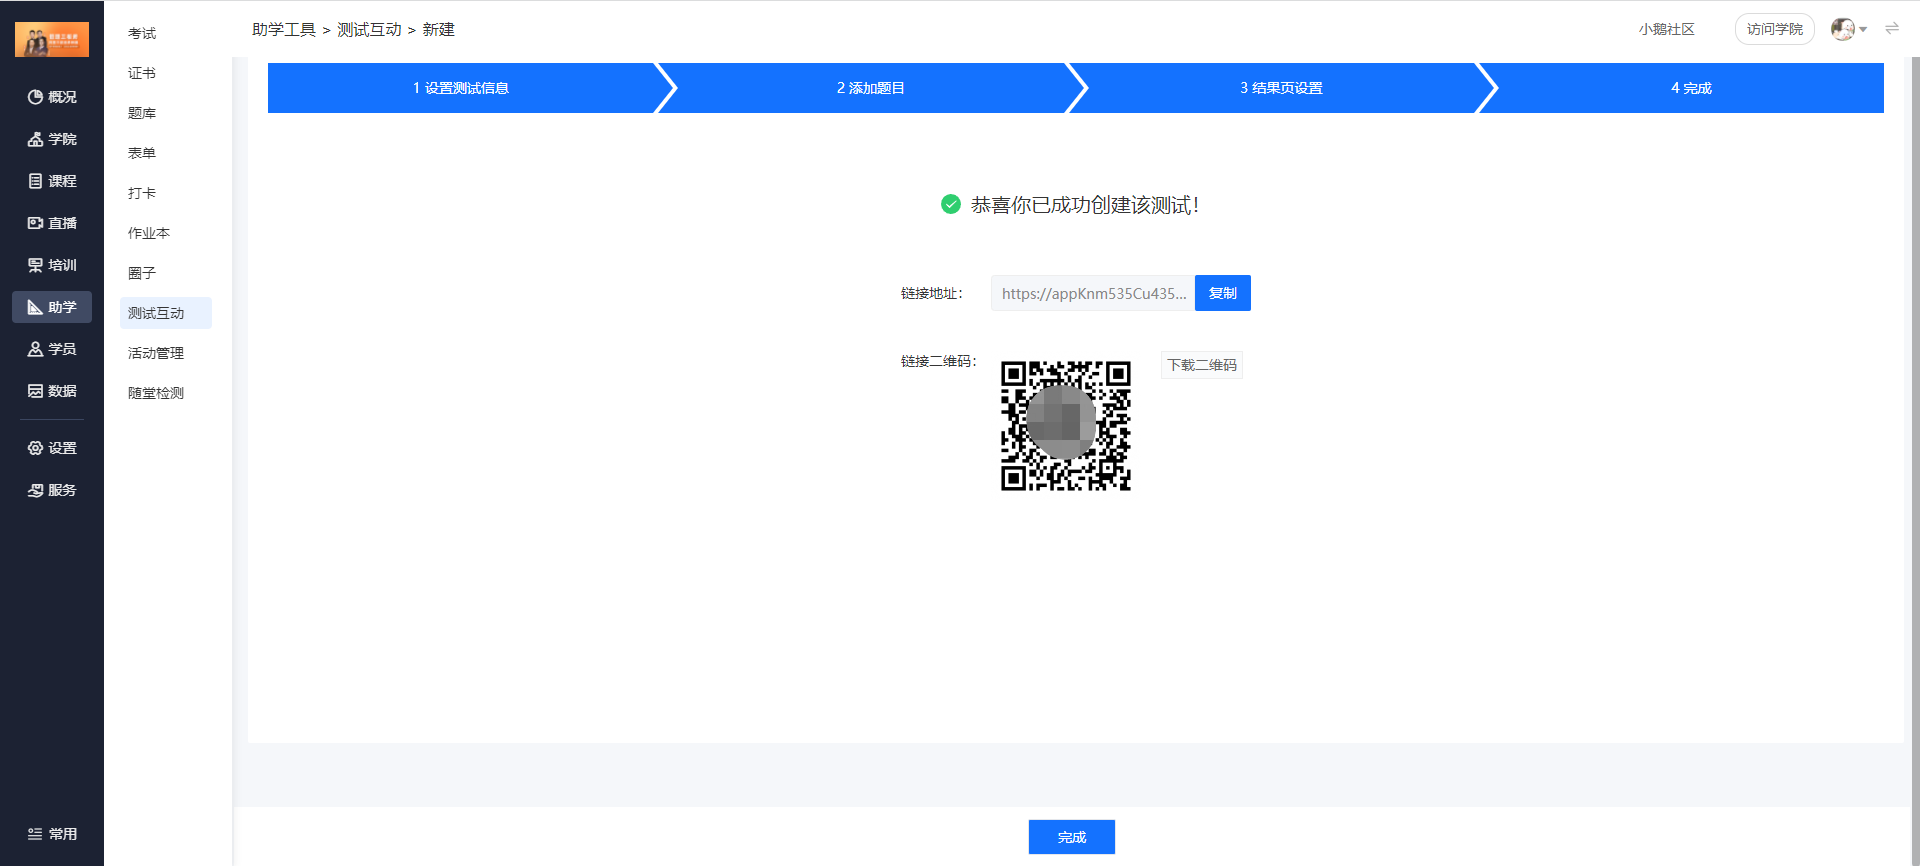This screenshot has width=1920, height=866.
Task: Open 作业本 in the submenu
Action: [x=149, y=233]
